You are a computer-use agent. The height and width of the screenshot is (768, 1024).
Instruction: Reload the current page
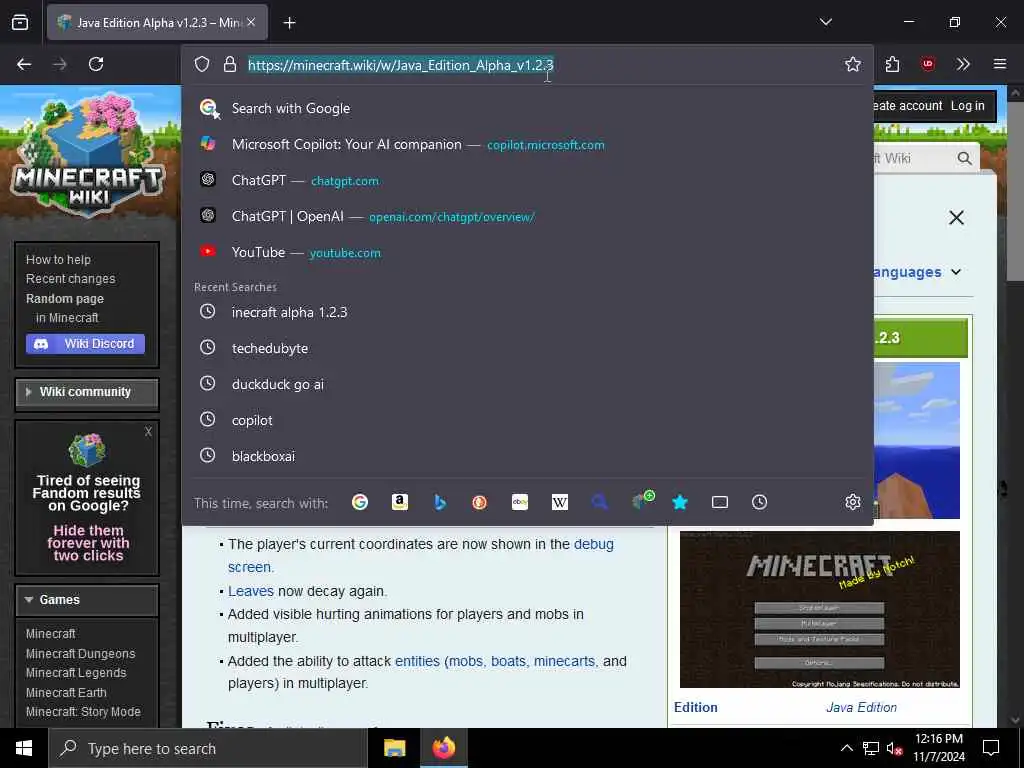tap(96, 64)
